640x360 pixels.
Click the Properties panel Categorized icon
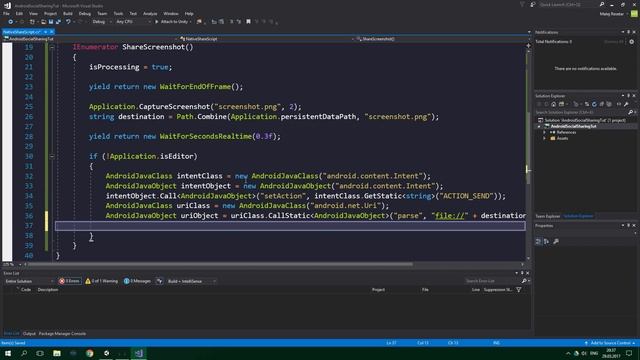538,242
